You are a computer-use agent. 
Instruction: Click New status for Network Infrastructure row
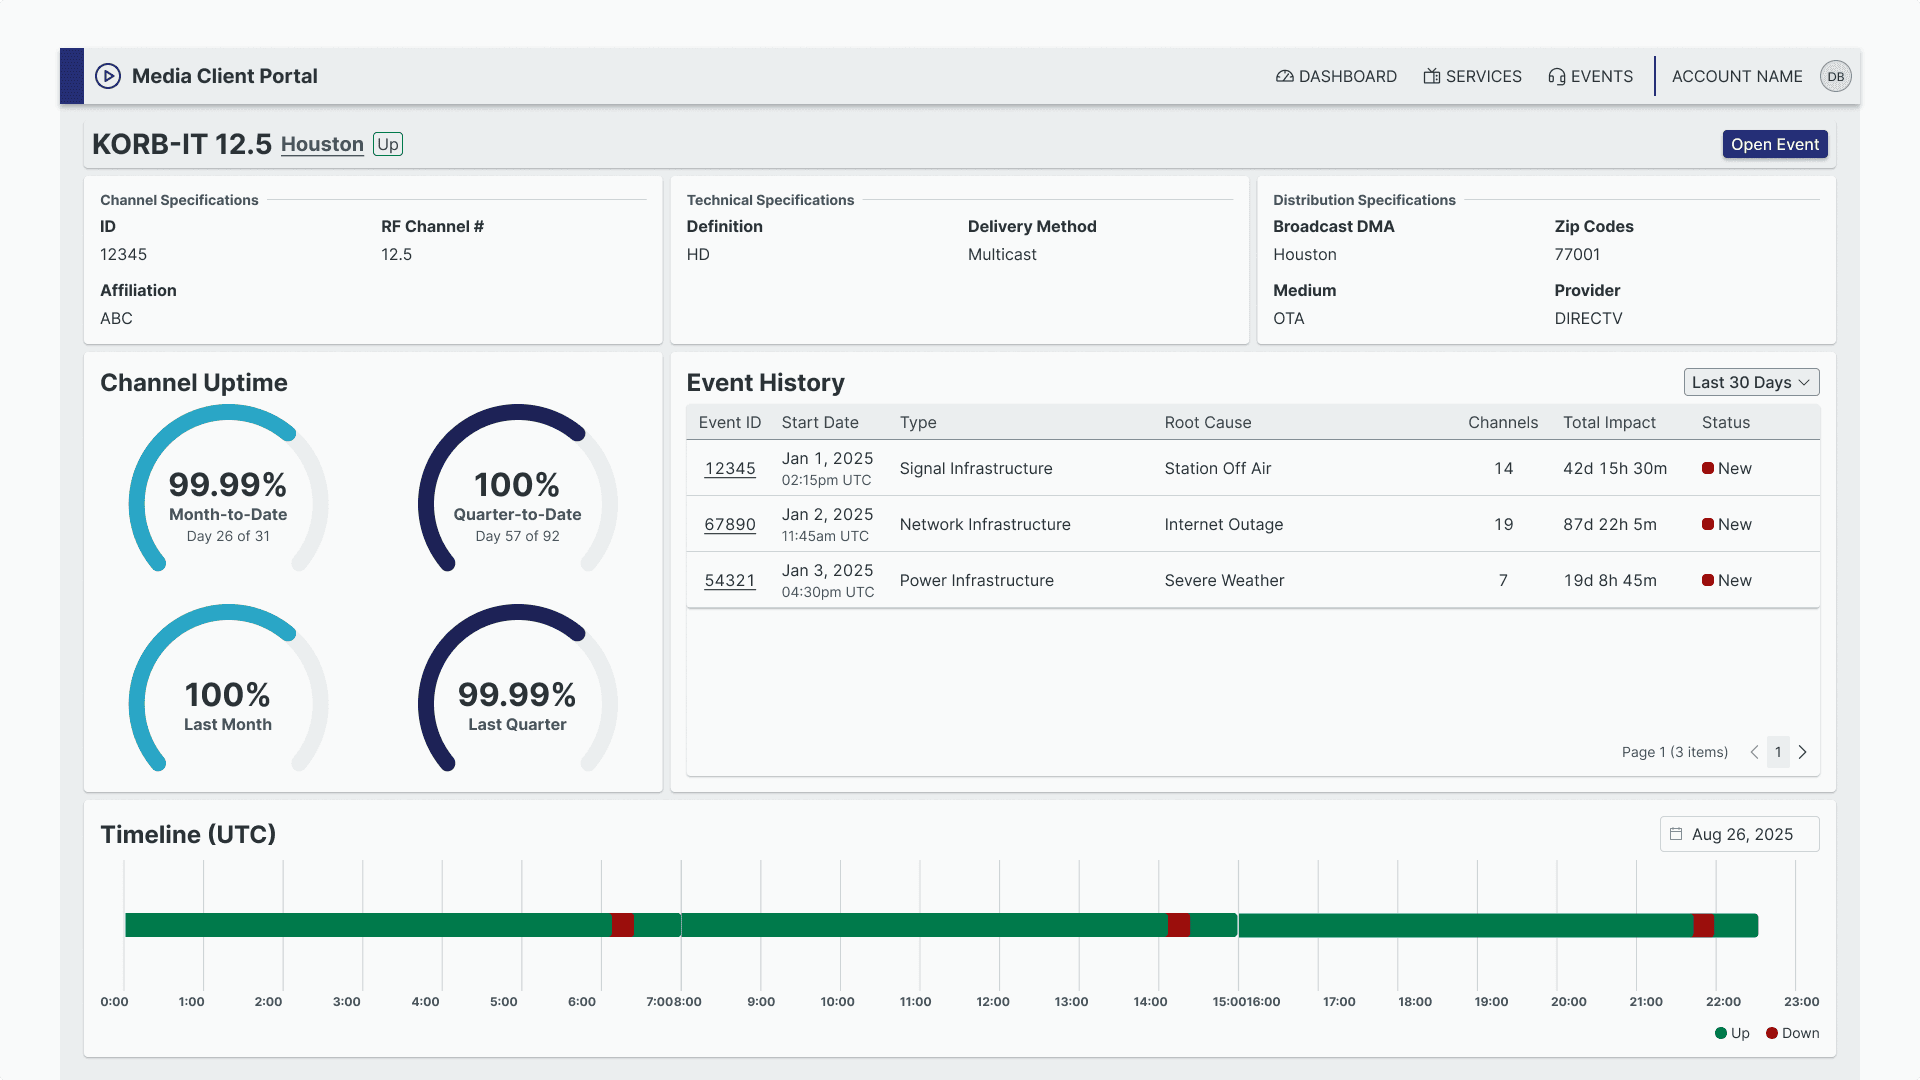[1727, 524]
